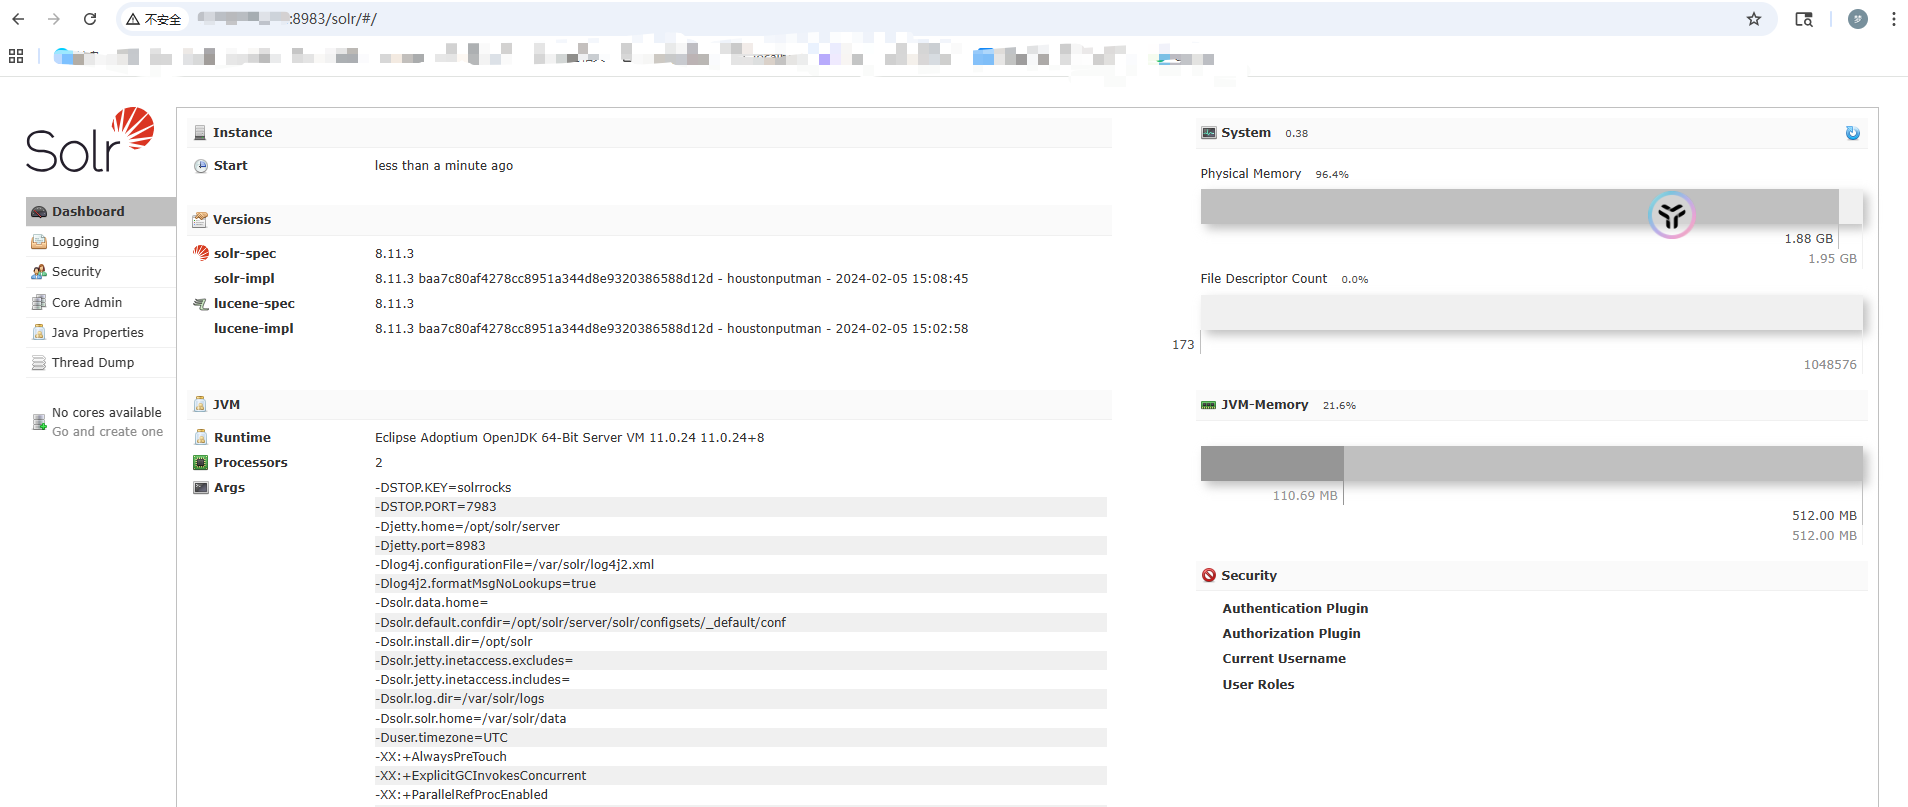Click 'Current Username' label

[1284, 658]
